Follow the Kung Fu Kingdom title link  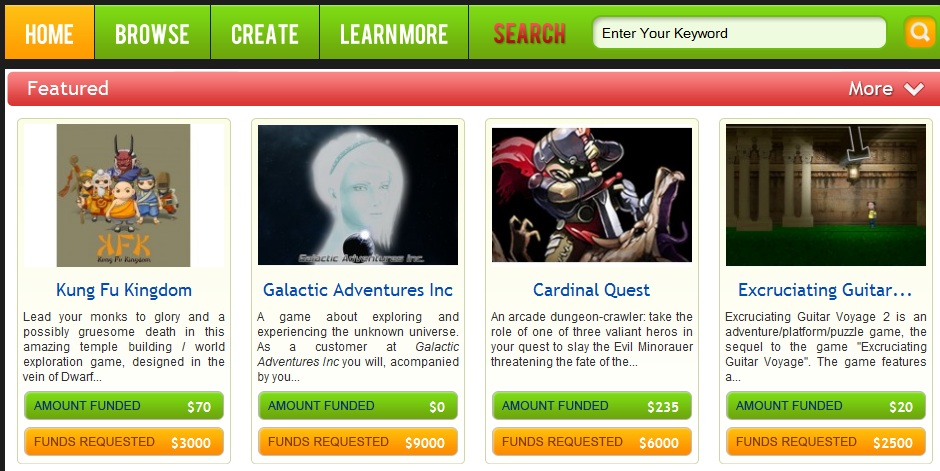coord(124,290)
